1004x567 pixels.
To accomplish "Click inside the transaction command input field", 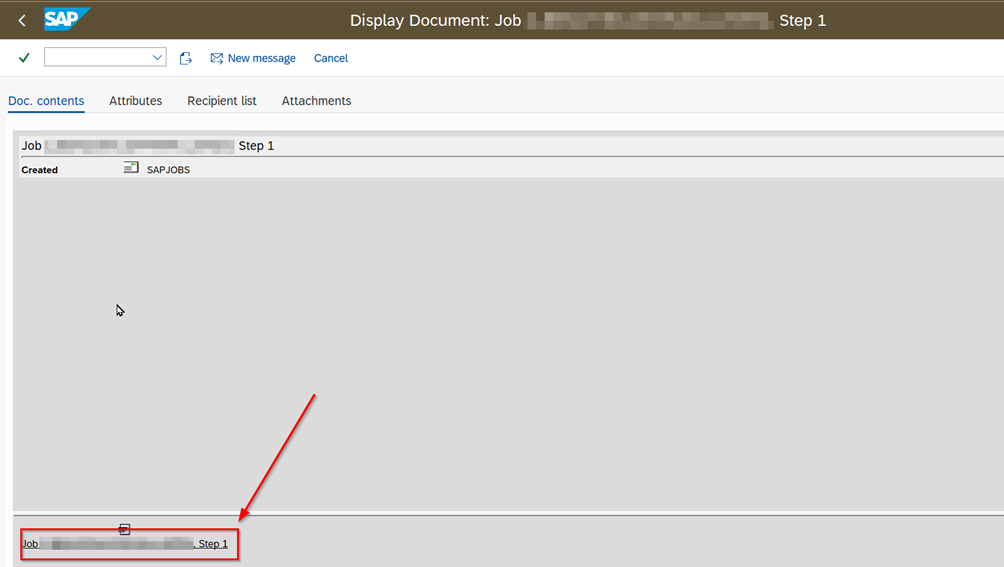I will [96, 58].
